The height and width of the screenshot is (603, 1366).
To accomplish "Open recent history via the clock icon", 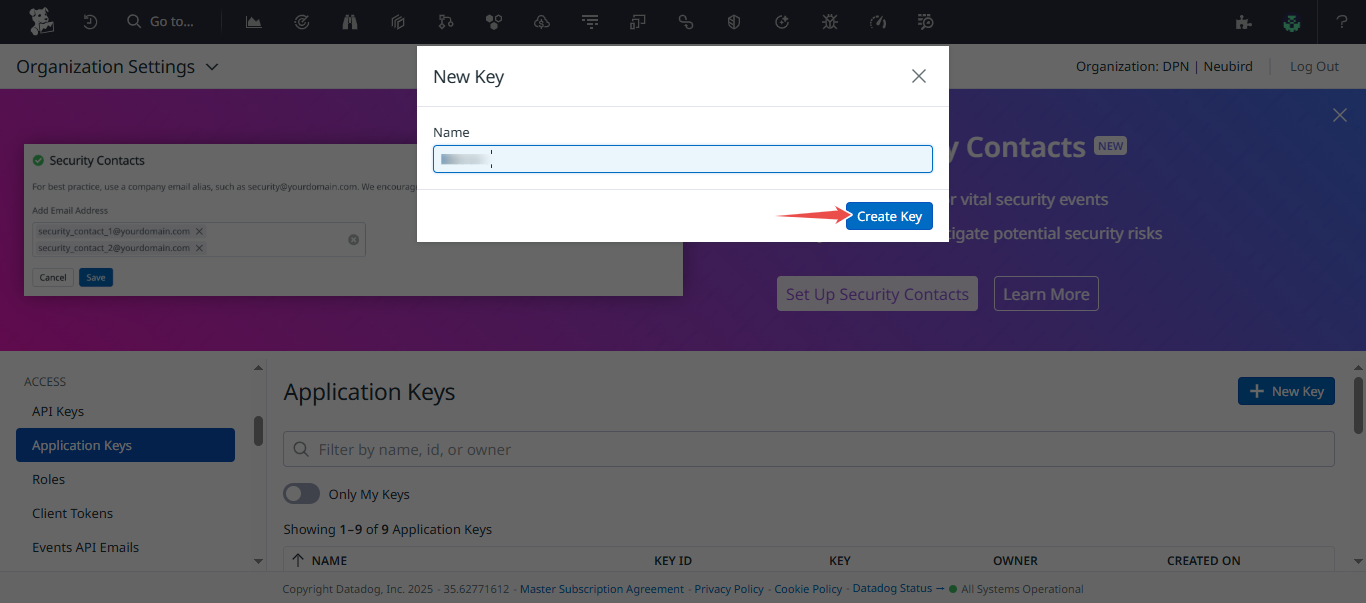I will (x=90, y=21).
